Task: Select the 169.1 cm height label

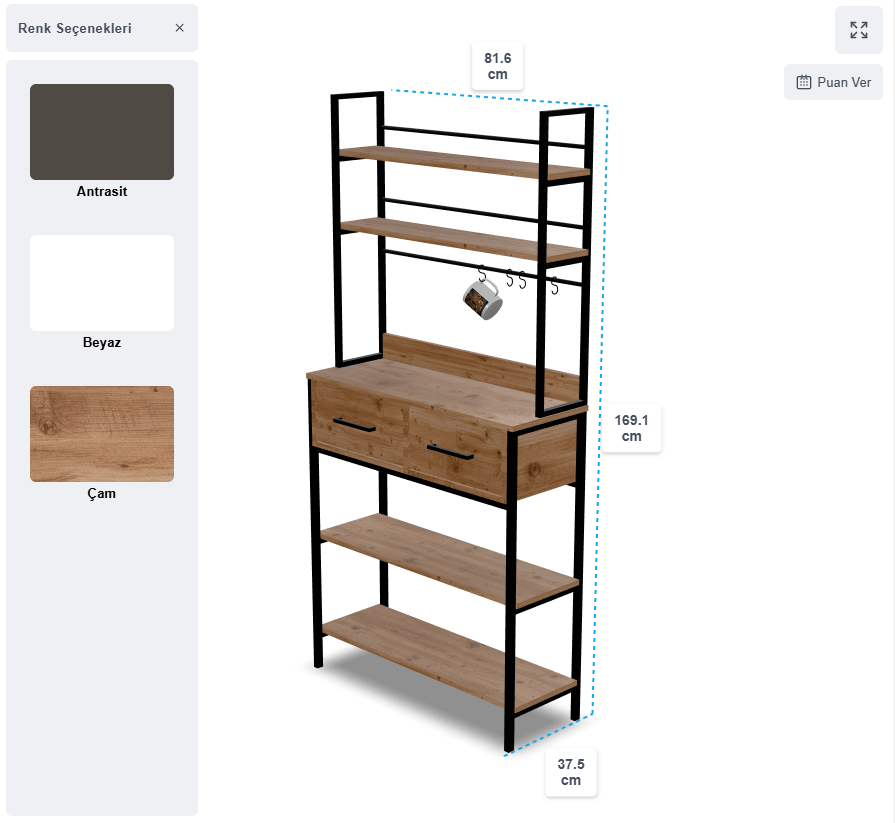Action: [x=631, y=428]
